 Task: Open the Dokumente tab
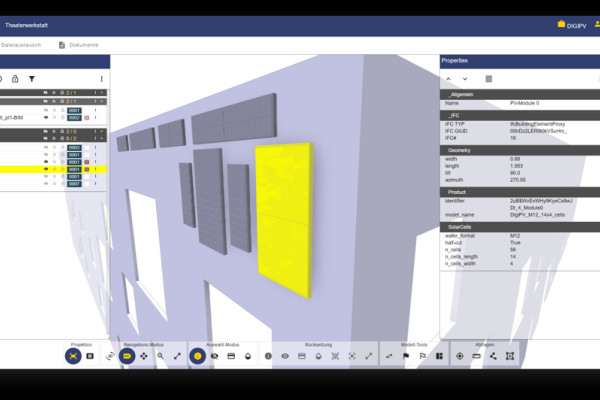tap(78, 45)
